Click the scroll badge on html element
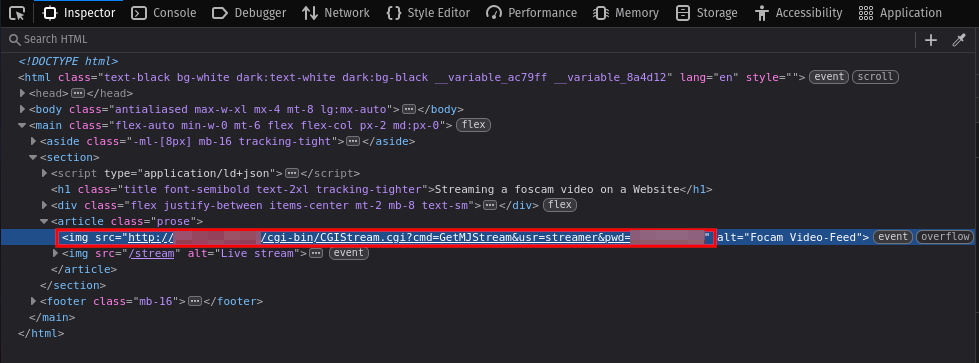Image resolution: width=979 pixels, height=363 pixels. (875, 77)
